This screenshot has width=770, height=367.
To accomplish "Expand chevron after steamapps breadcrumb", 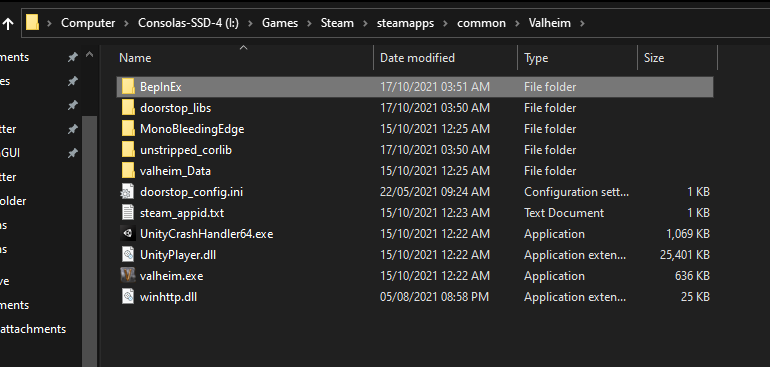I will 445,23.
